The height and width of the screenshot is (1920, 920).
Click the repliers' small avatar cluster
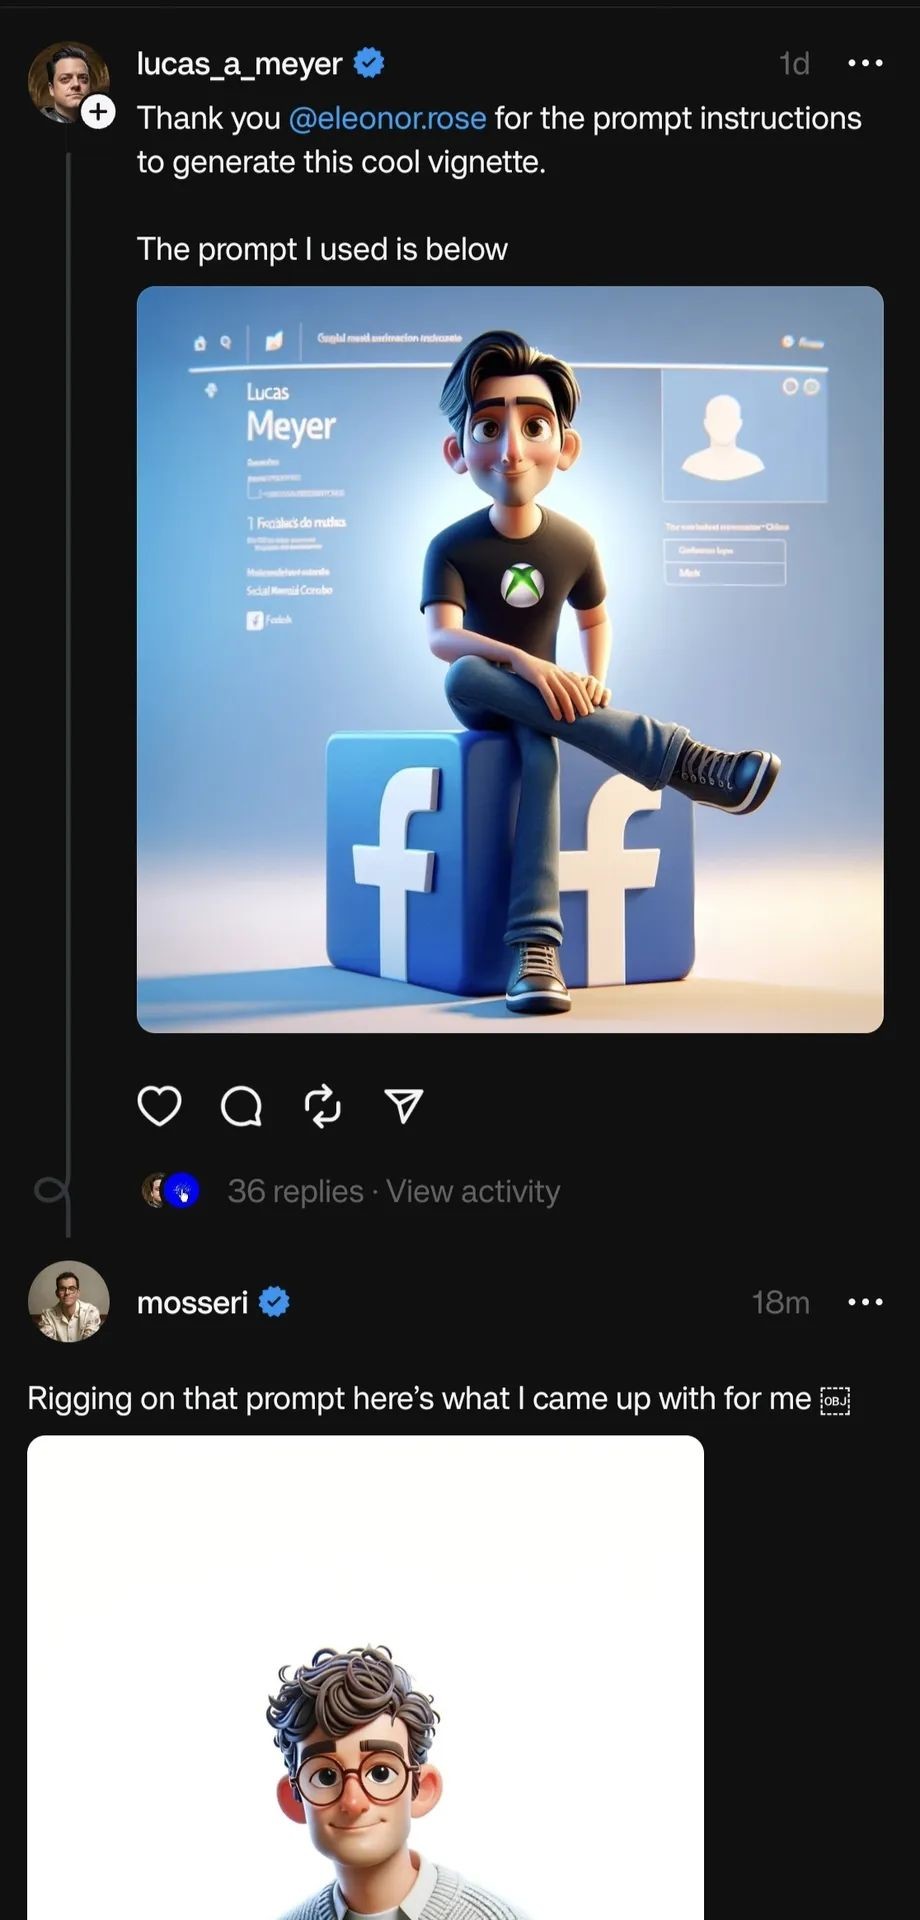coord(171,1190)
